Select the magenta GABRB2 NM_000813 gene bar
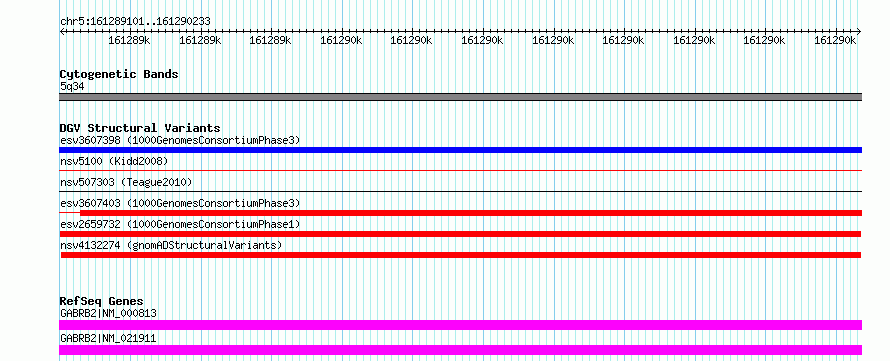 coord(460,325)
